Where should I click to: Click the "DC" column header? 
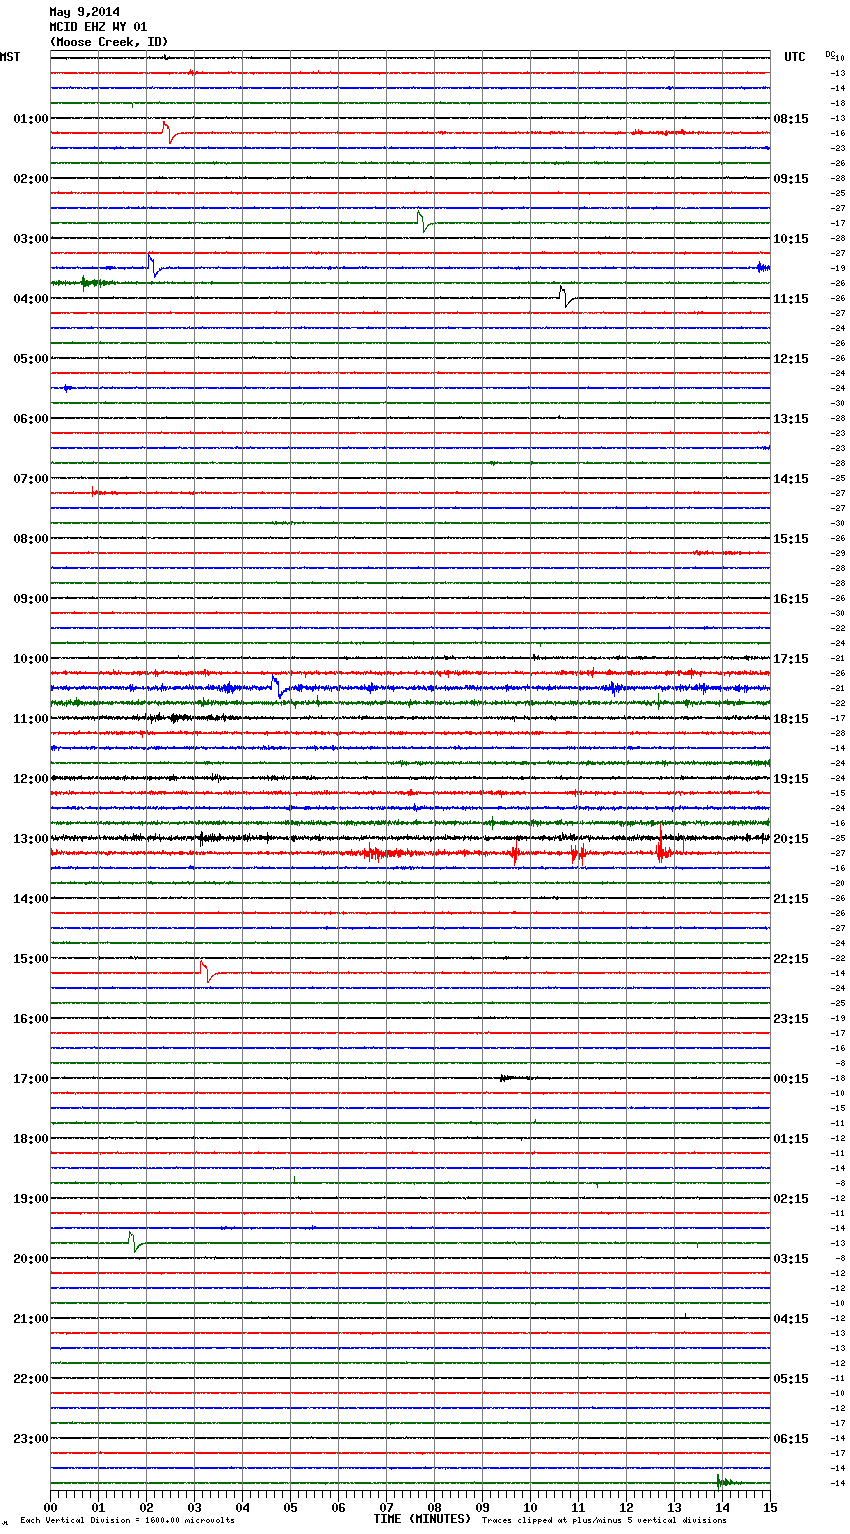click(830, 54)
